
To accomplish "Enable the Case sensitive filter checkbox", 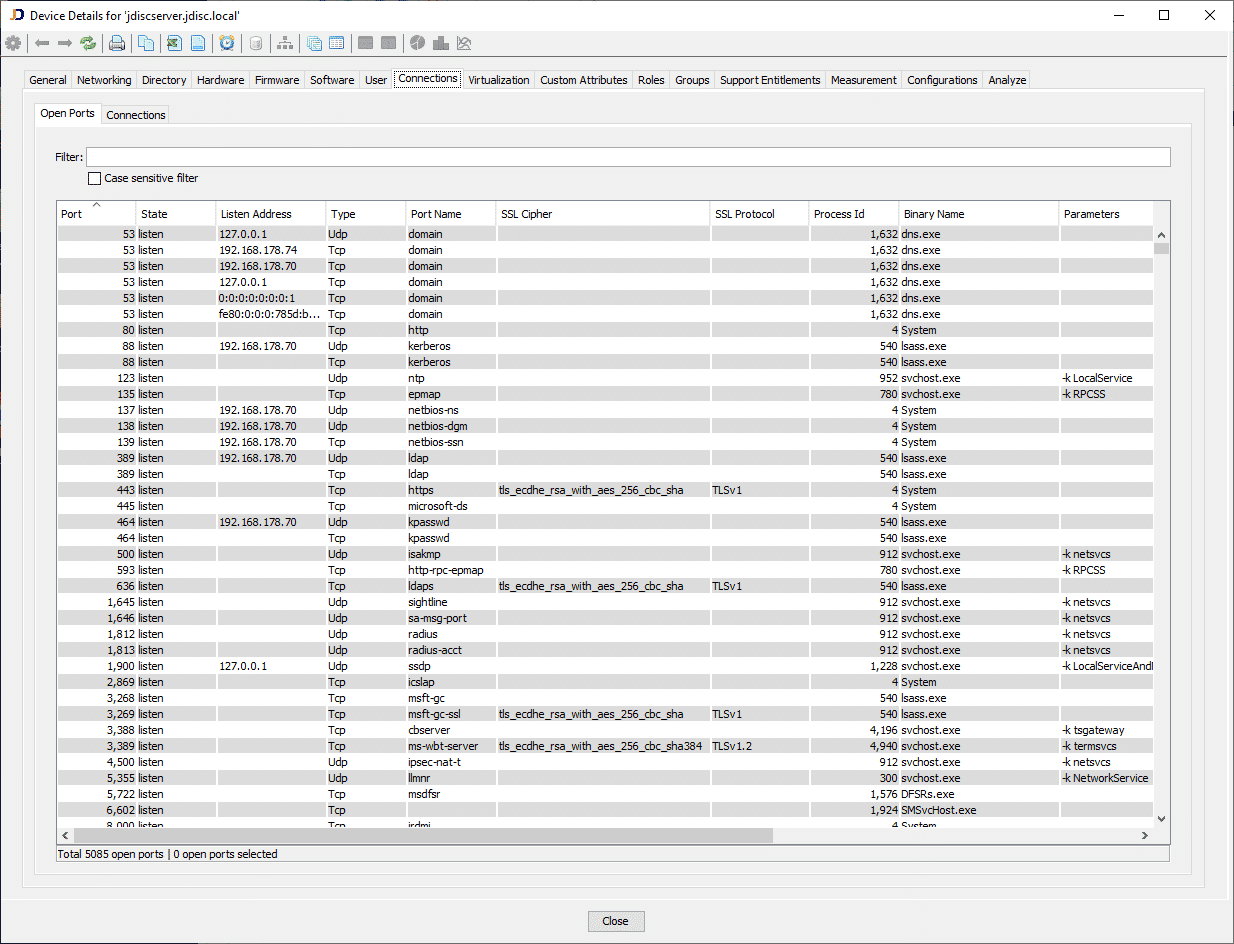I will 95,178.
